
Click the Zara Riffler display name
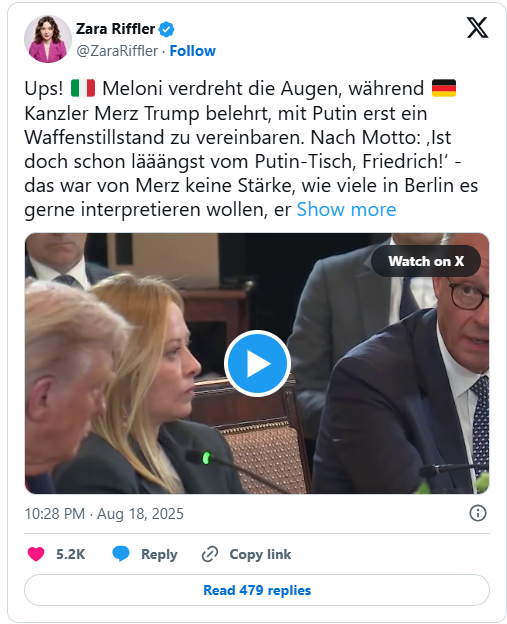coord(115,29)
